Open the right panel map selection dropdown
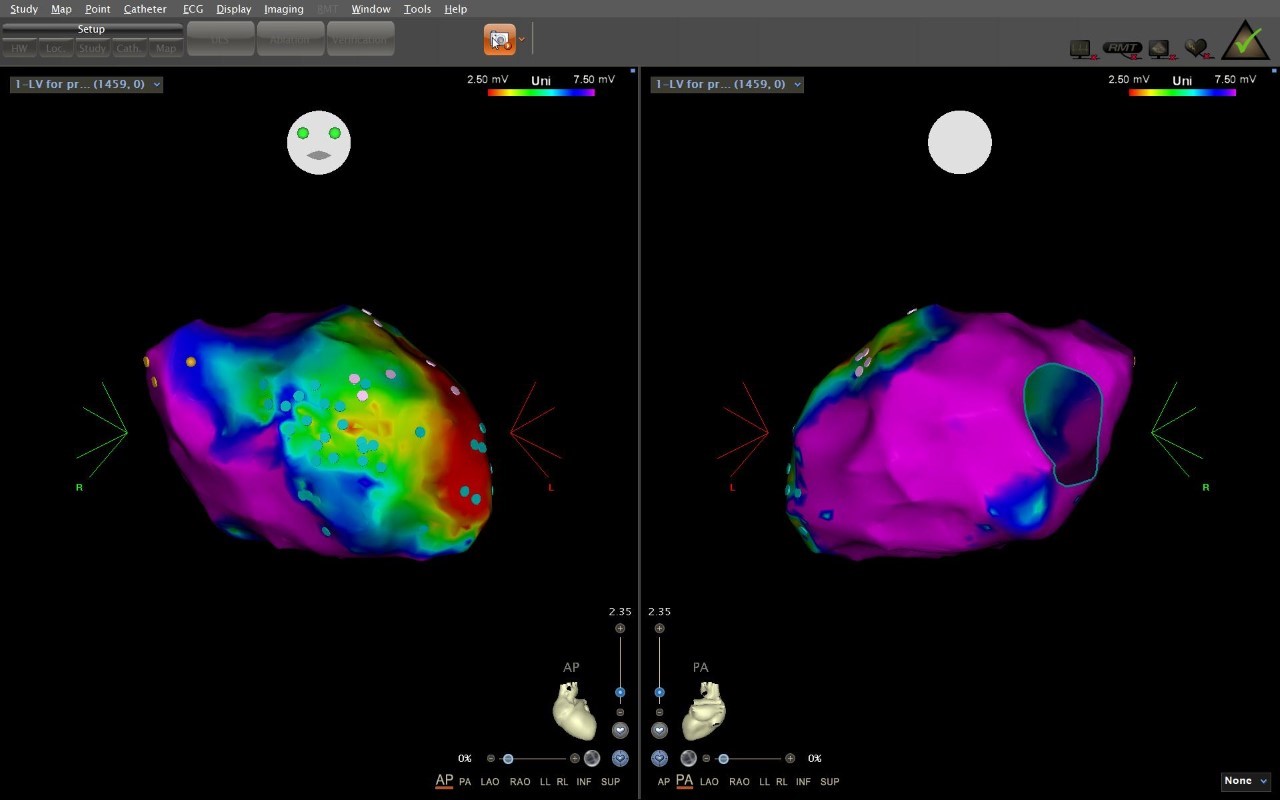This screenshot has width=1280, height=800. click(726, 85)
